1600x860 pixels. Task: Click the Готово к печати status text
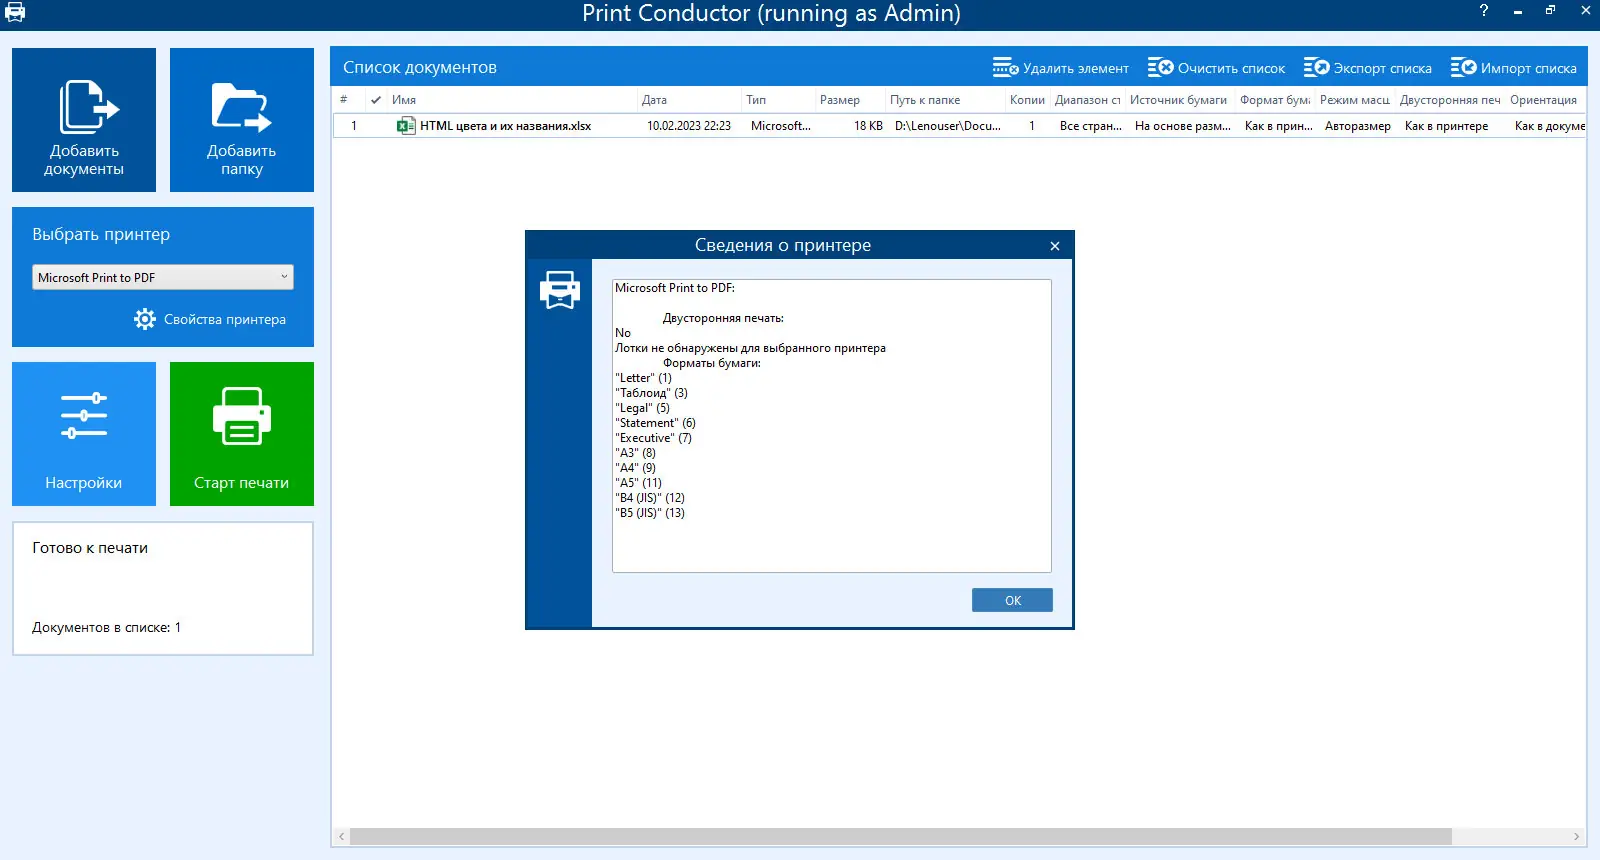click(90, 548)
